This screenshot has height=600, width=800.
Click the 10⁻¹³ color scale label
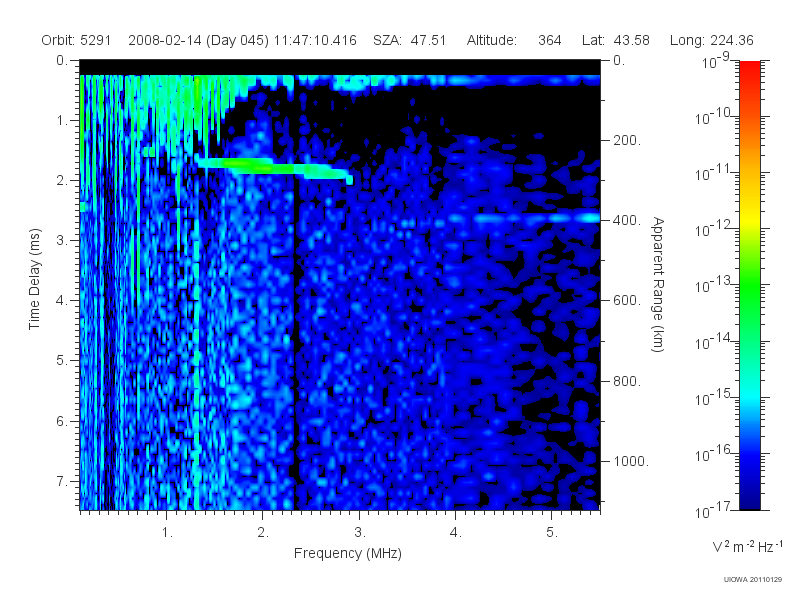[x=714, y=284]
